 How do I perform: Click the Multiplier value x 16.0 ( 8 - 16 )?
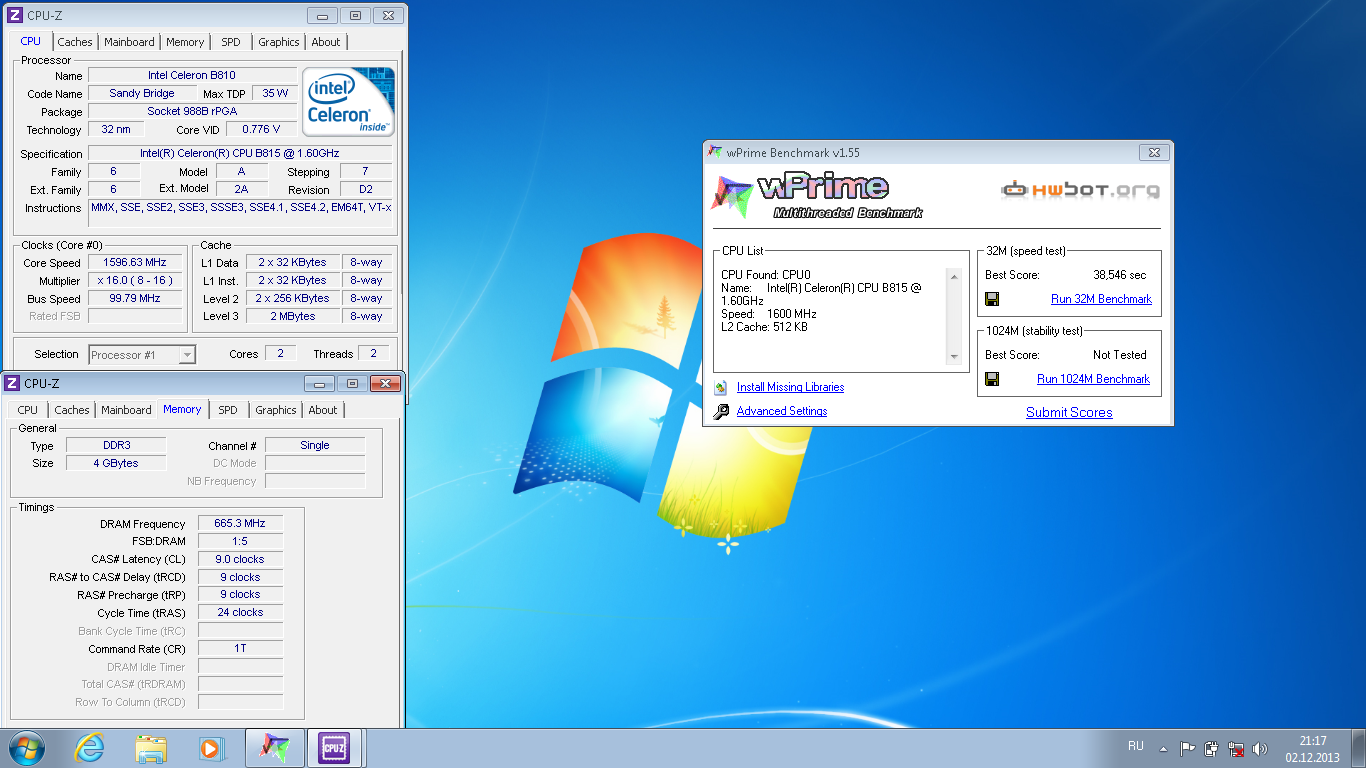pyautogui.click(x=135, y=281)
